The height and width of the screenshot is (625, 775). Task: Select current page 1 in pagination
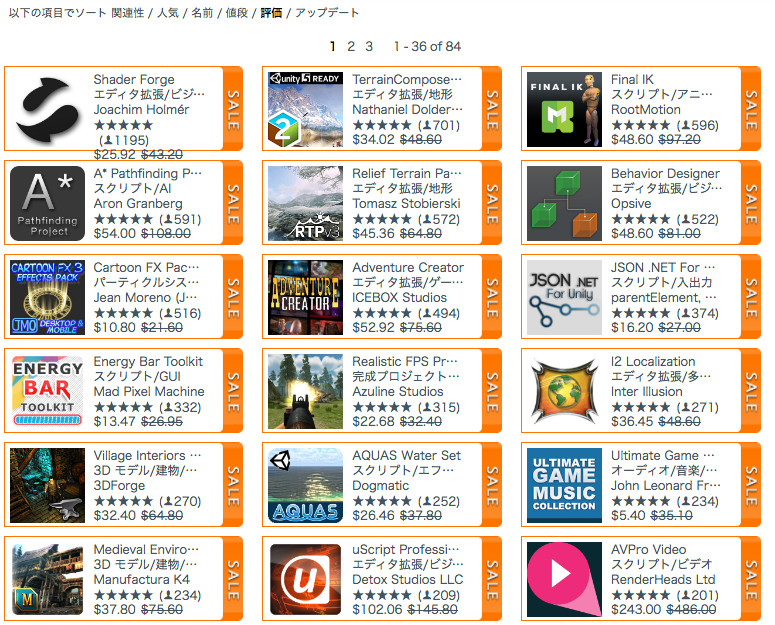tap(333, 46)
